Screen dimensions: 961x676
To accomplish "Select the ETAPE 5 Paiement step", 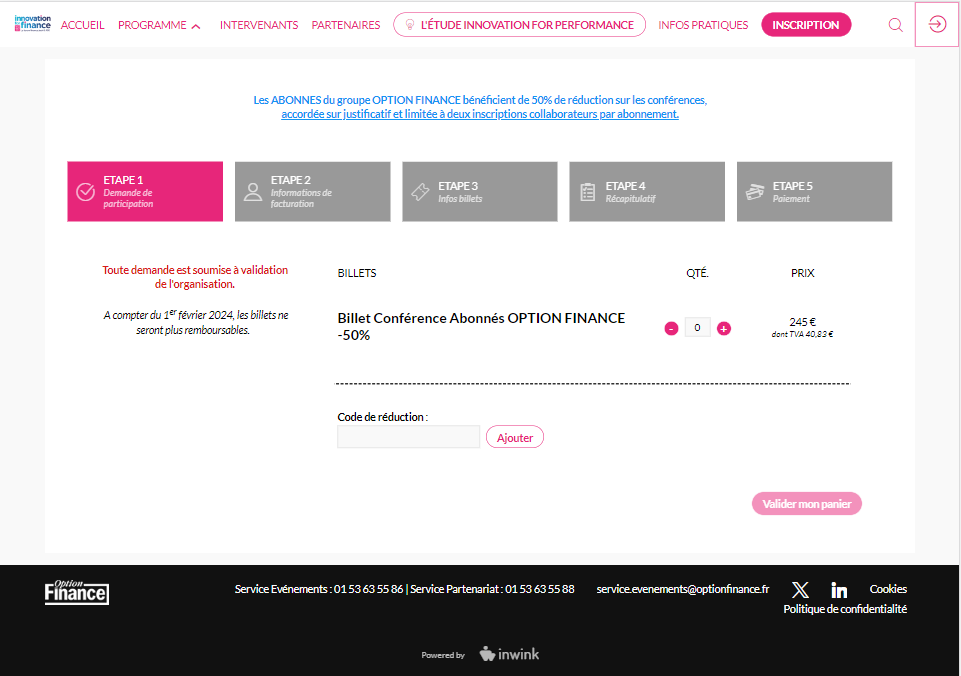I will pyautogui.click(x=815, y=191).
